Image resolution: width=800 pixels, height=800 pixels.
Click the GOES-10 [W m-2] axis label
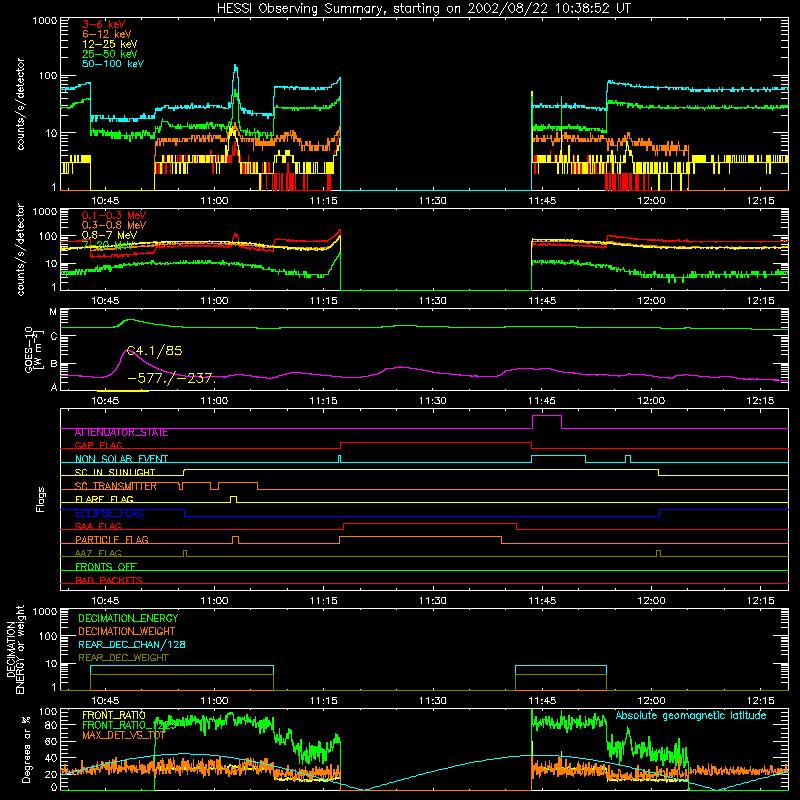(x=34, y=349)
